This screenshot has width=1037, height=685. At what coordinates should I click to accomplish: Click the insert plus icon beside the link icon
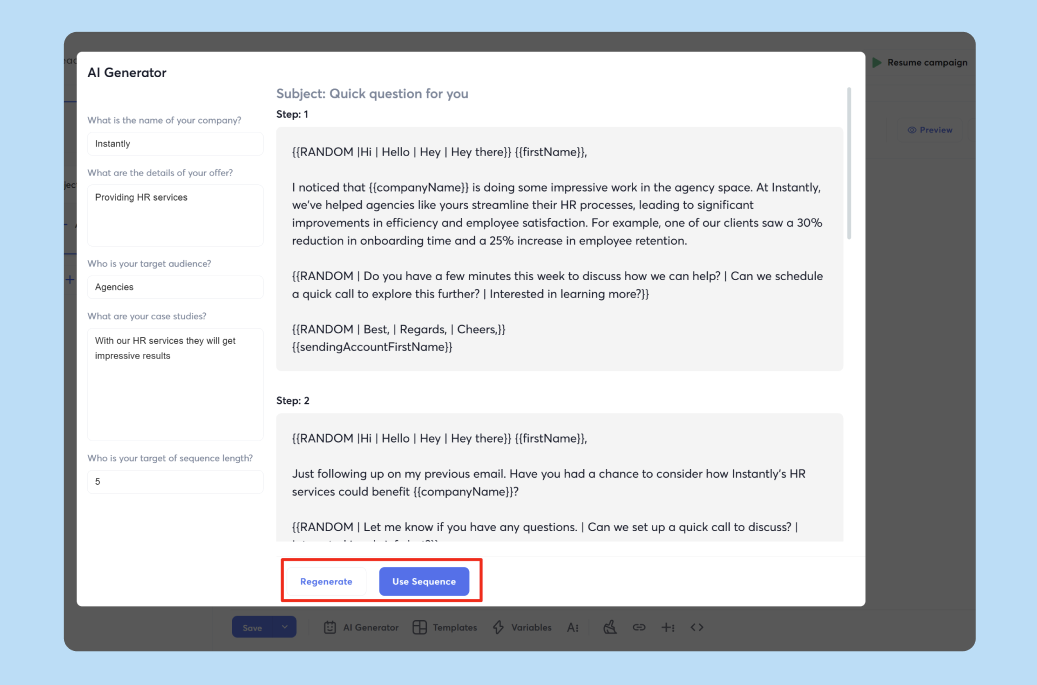(x=668, y=627)
